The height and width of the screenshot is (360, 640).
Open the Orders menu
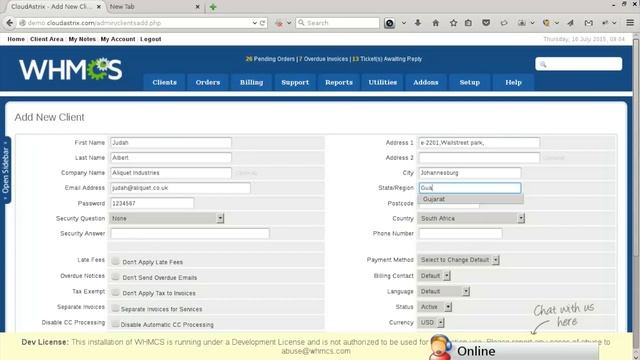(208, 82)
